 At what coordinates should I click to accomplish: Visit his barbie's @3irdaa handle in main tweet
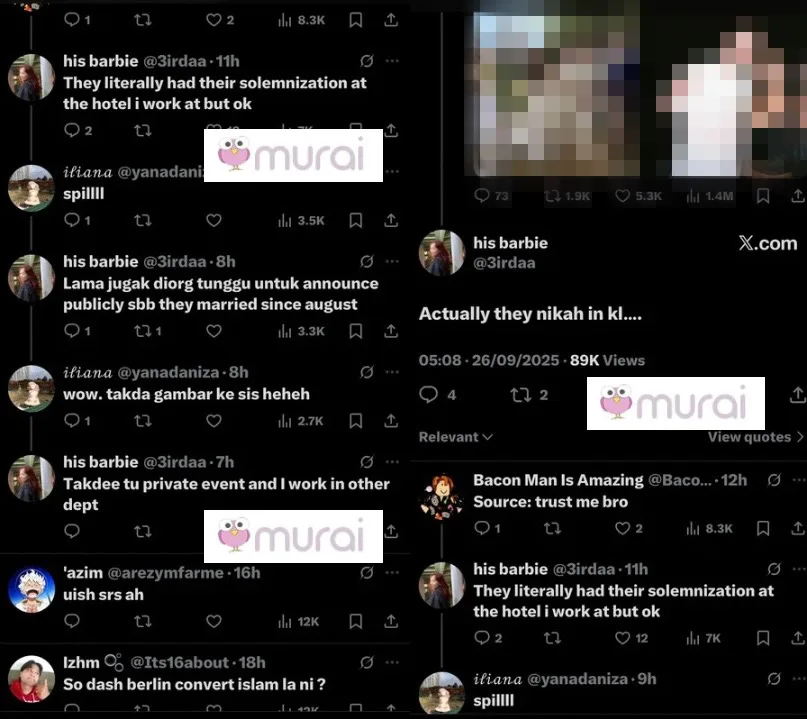tap(504, 263)
